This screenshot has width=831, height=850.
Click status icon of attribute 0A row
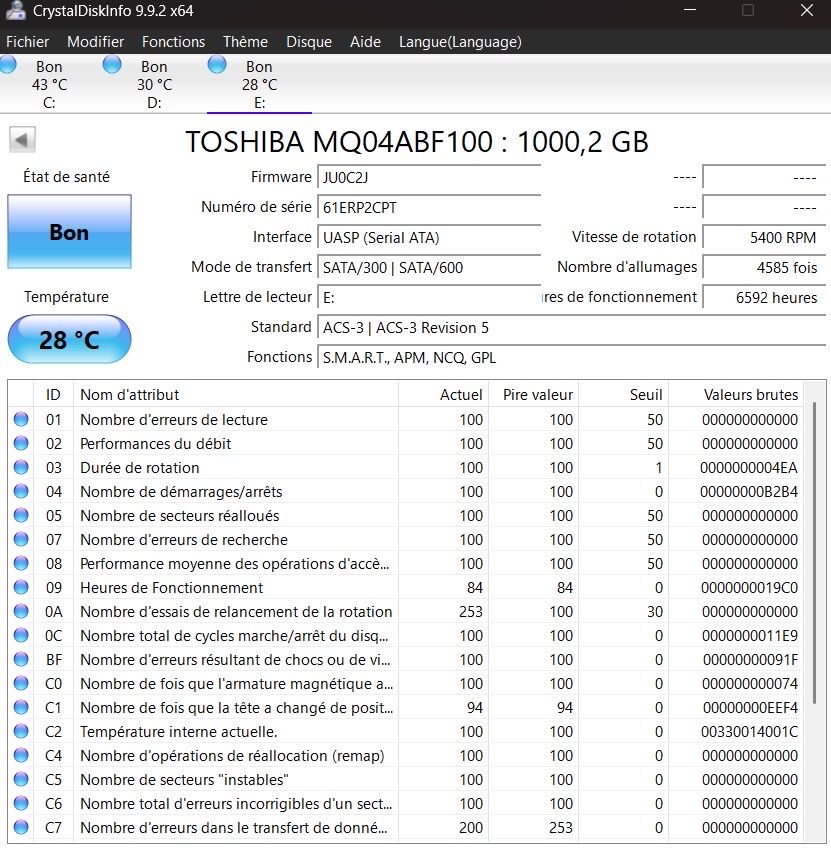click(21, 611)
